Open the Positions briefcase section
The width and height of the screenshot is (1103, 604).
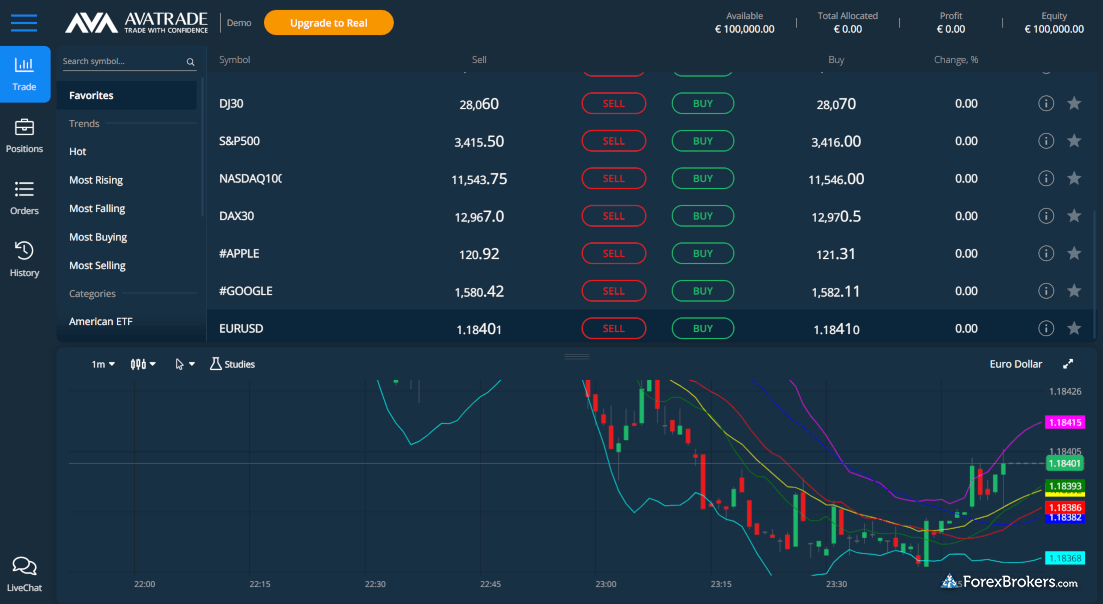(25, 136)
